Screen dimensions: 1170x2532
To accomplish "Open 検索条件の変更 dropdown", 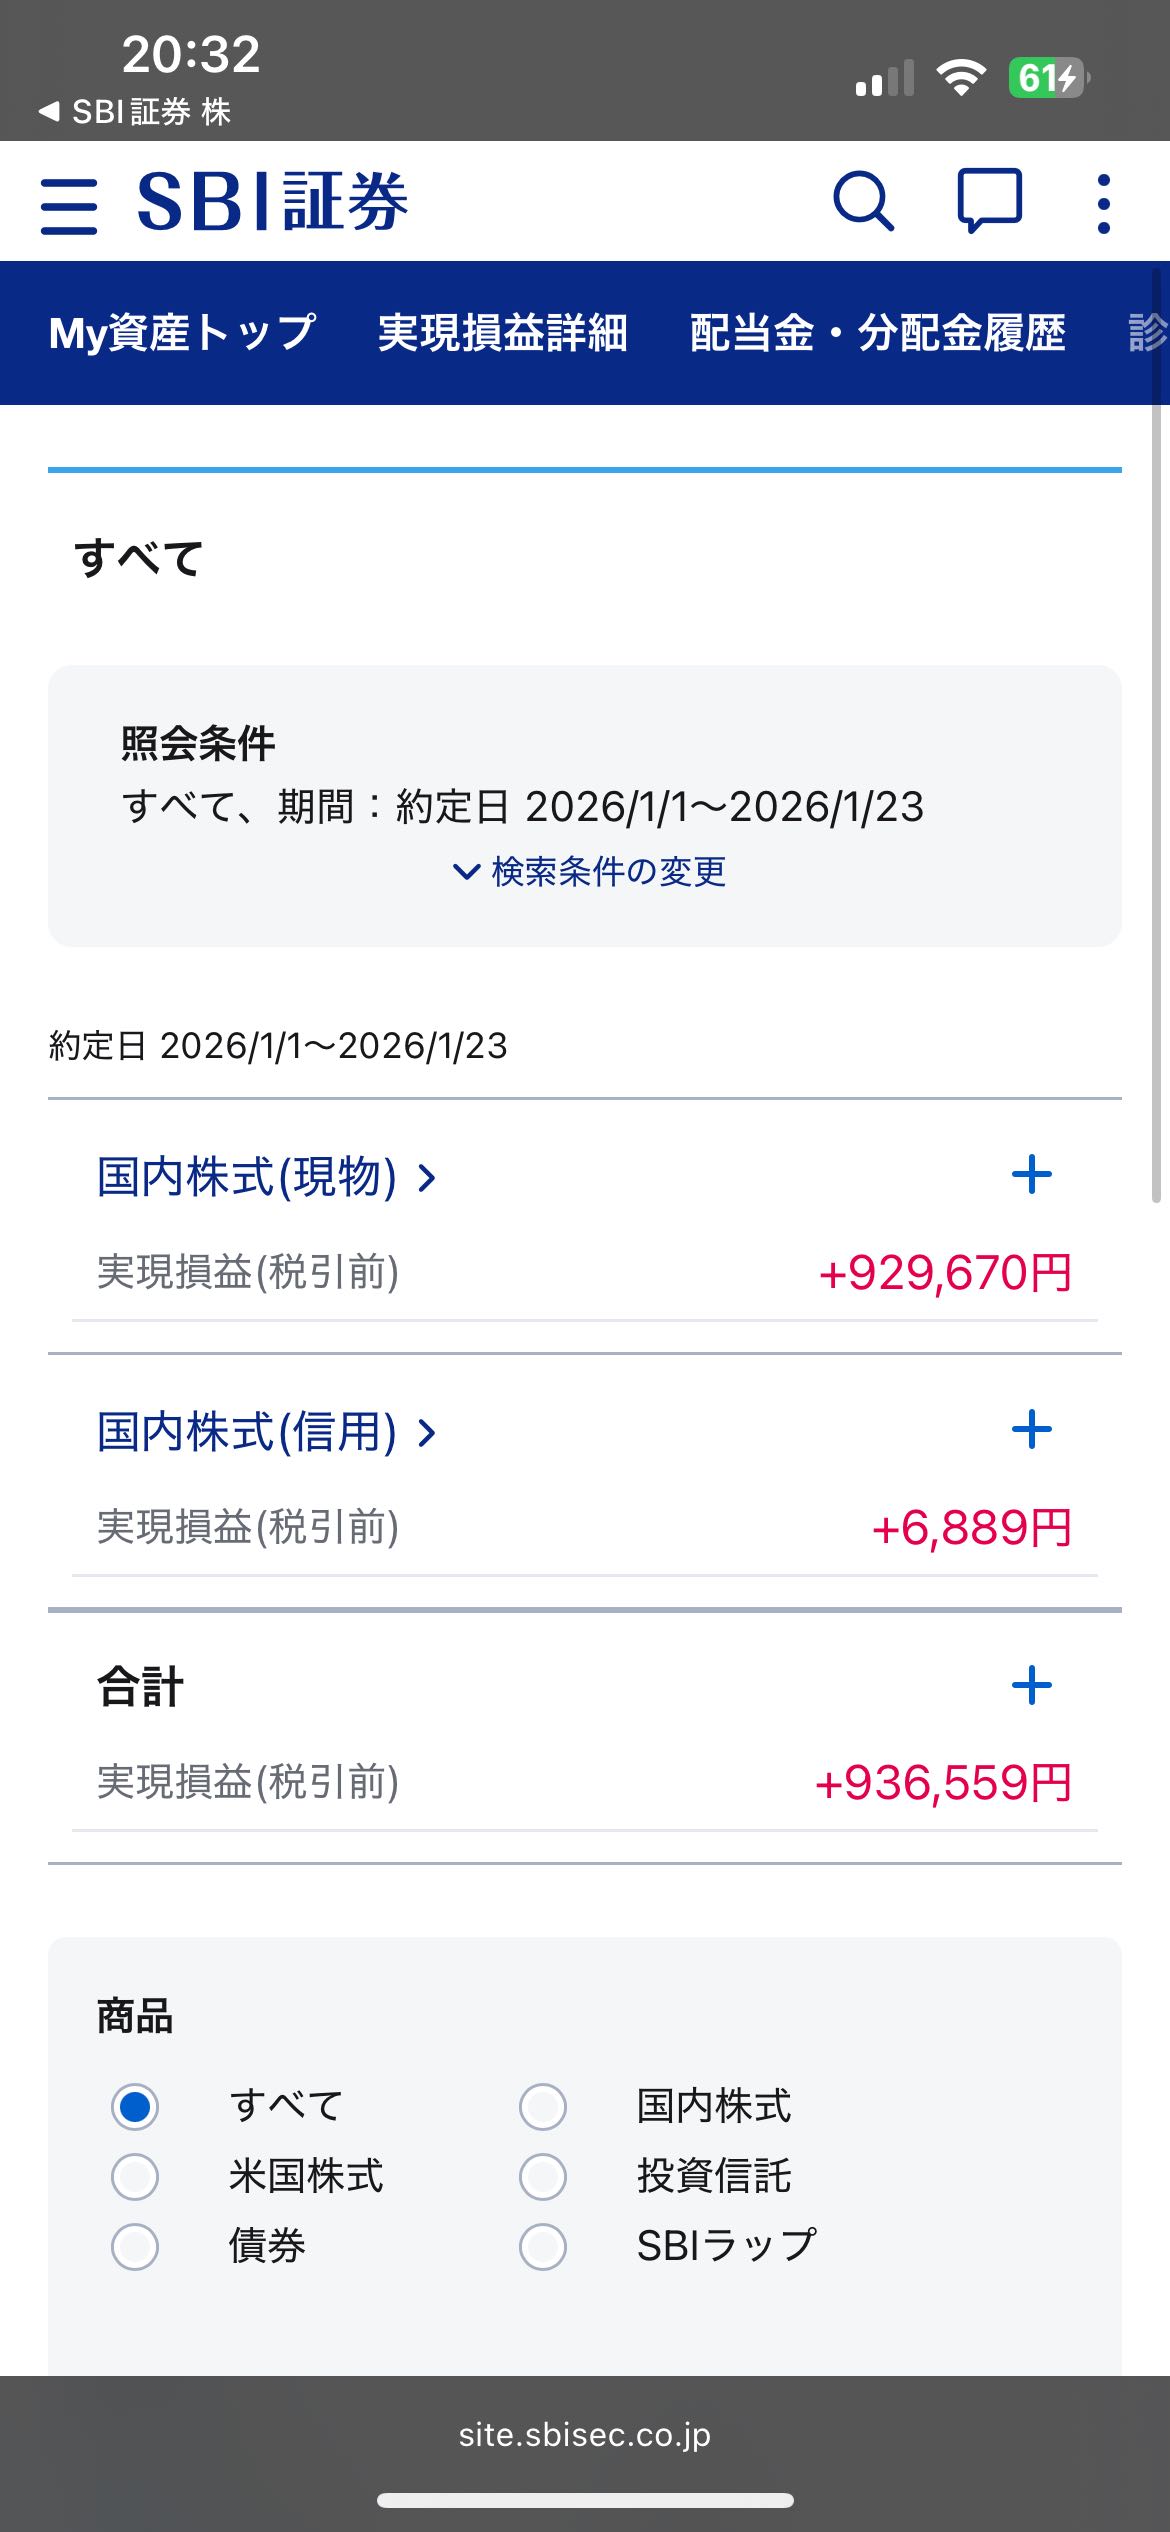I will click(x=590, y=872).
